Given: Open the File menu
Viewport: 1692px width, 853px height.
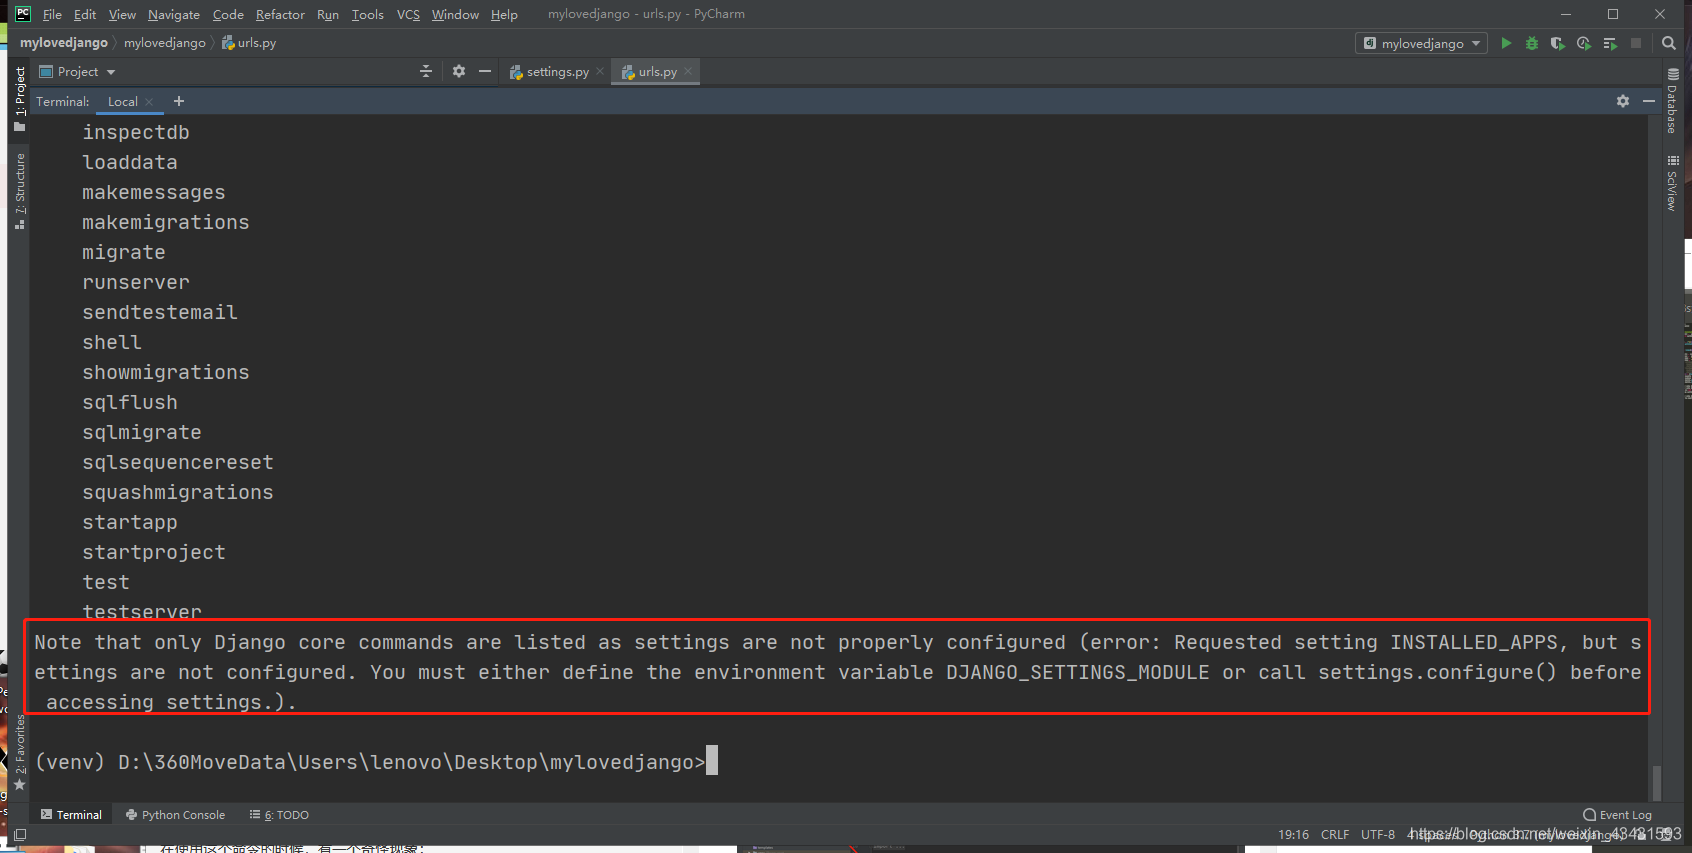Looking at the screenshot, I should point(52,14).
